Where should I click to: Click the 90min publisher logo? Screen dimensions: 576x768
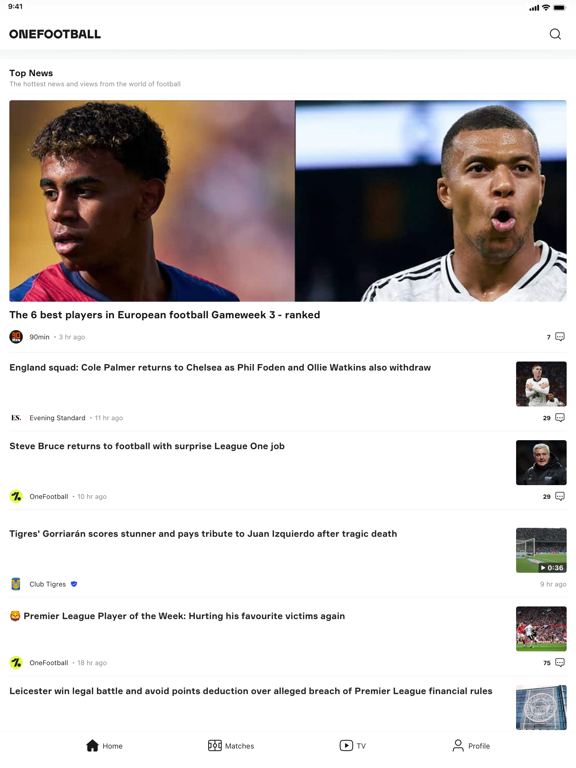[16, 336]
